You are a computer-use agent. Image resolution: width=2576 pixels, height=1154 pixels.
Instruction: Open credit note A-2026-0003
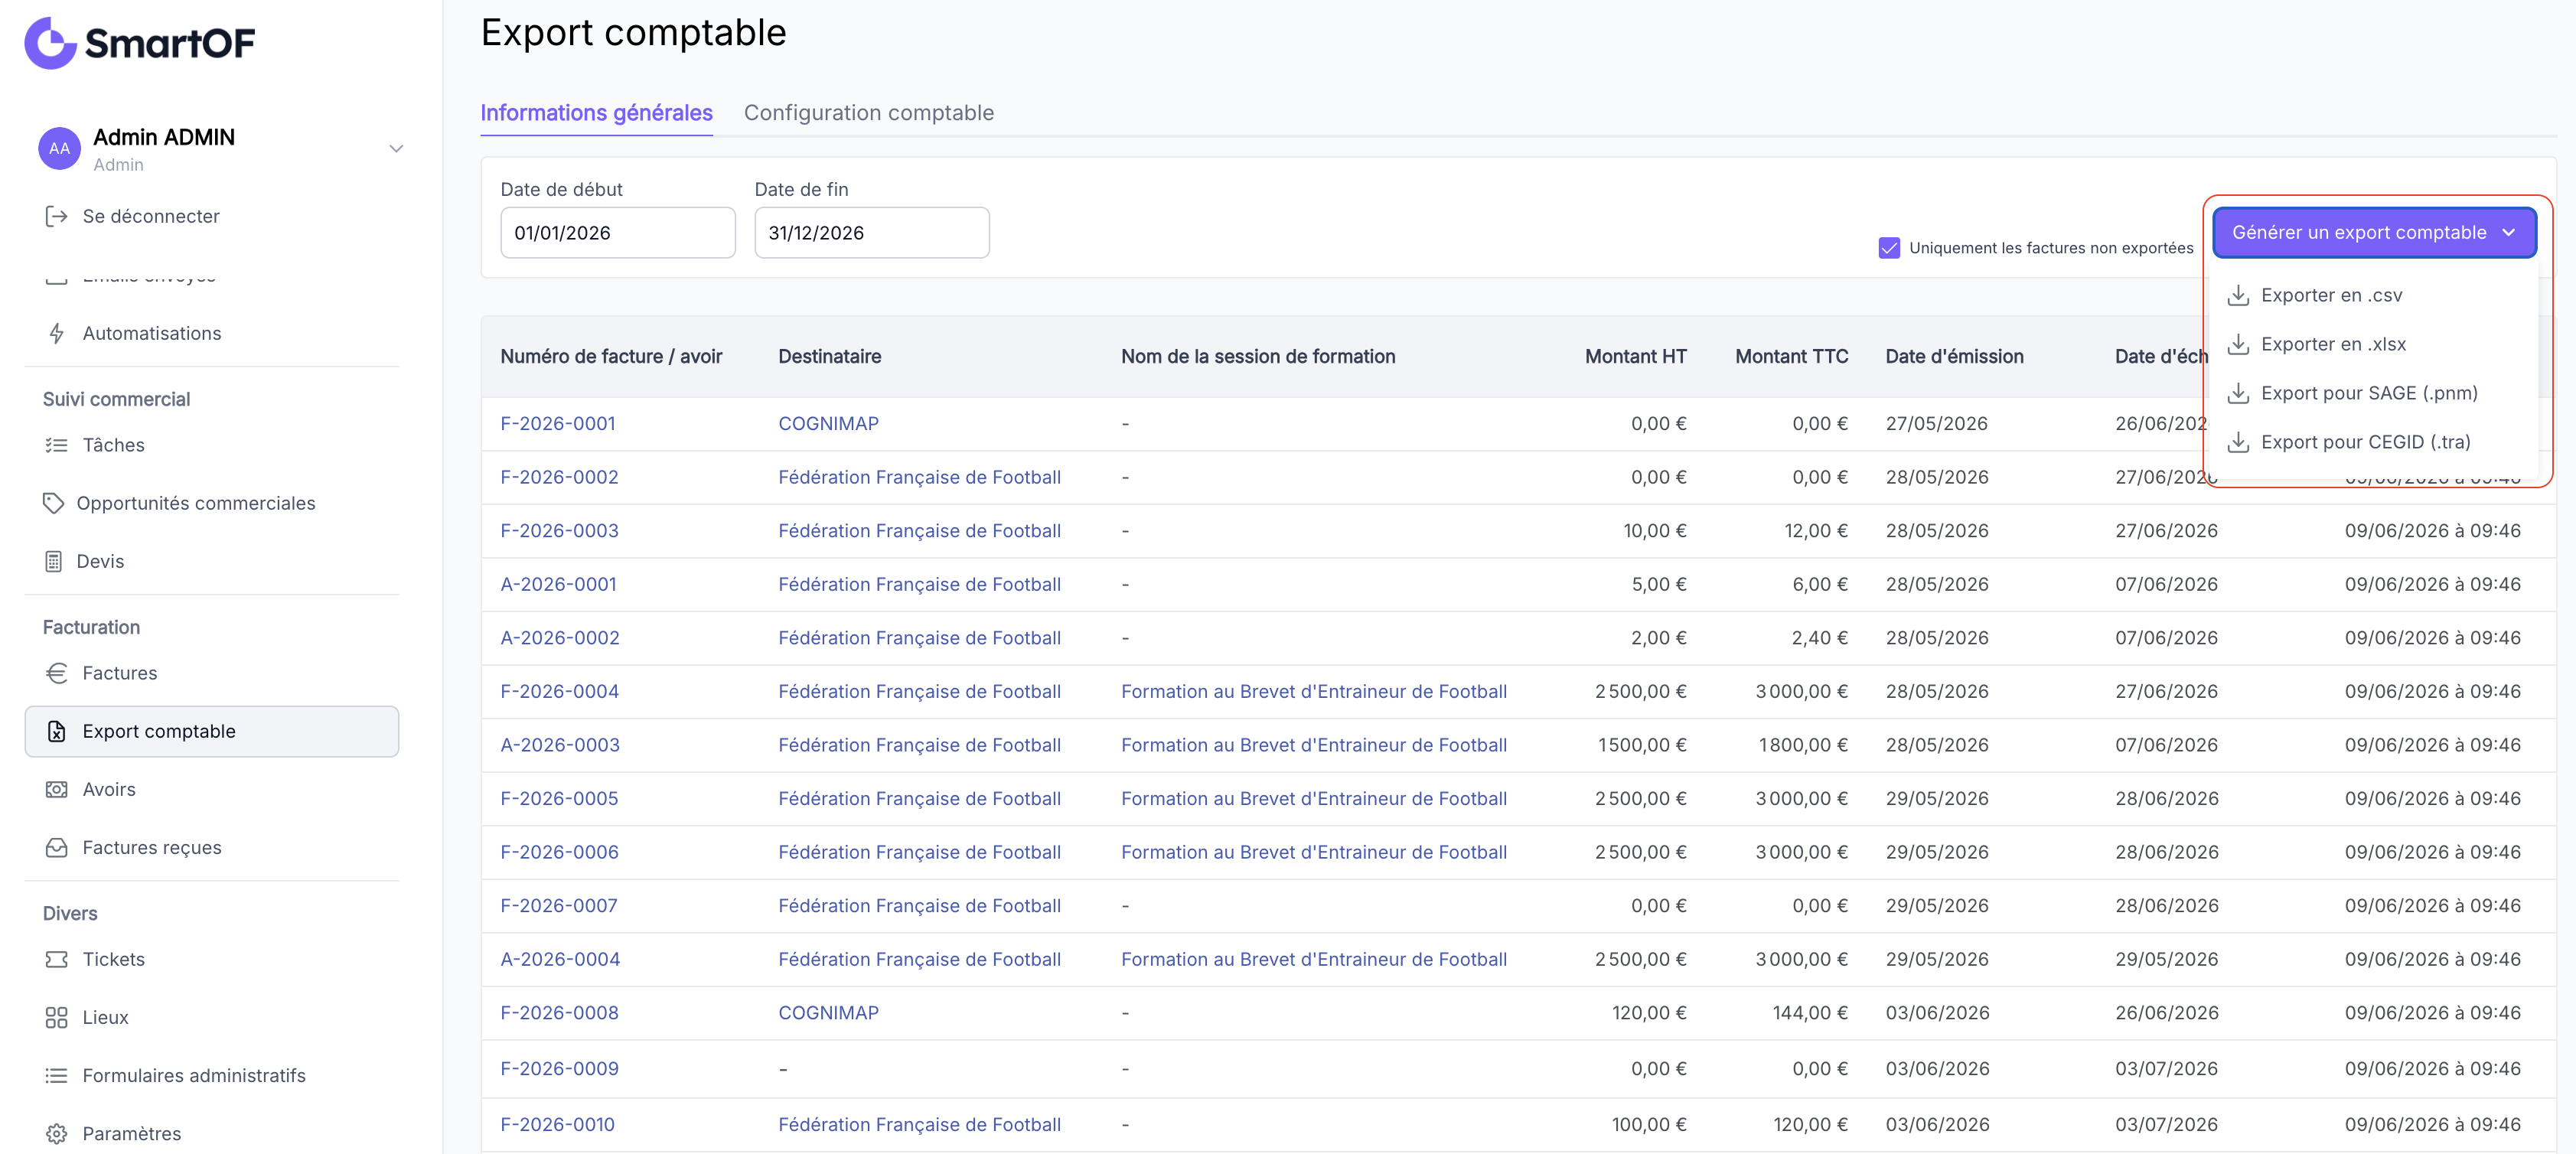click(559, 745)
